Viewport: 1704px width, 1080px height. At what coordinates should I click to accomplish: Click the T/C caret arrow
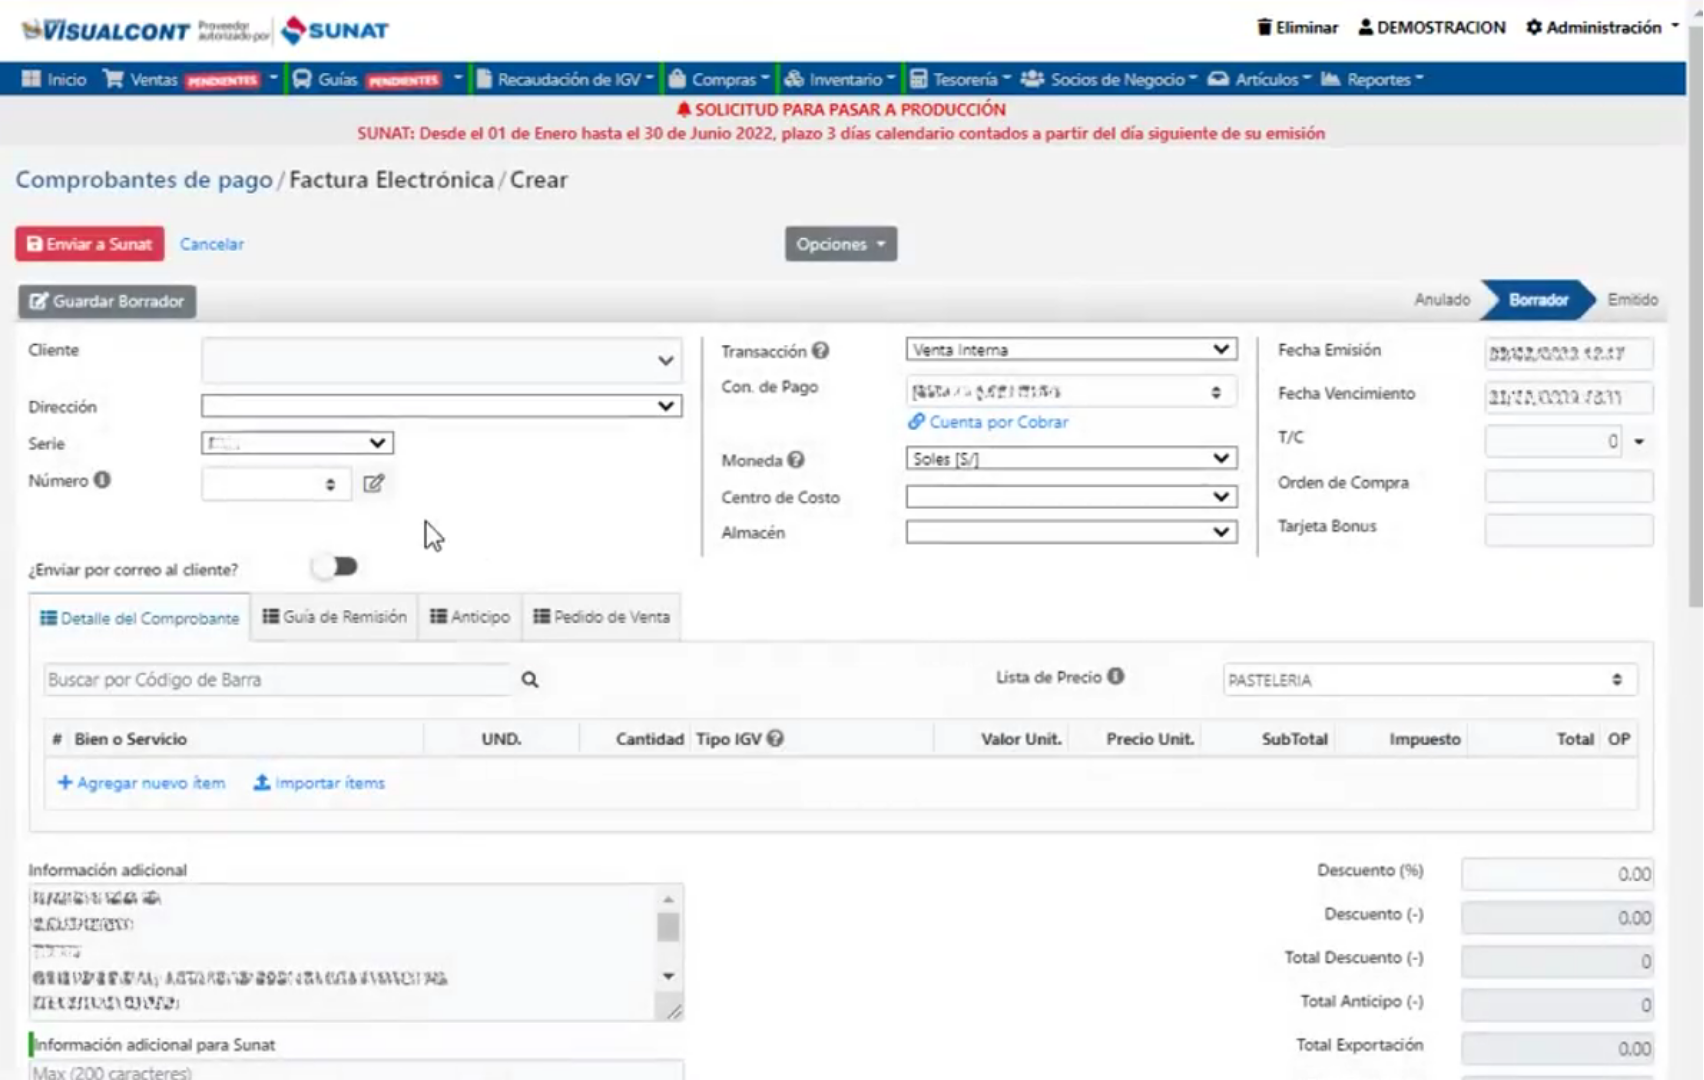tap(1639, 441)
